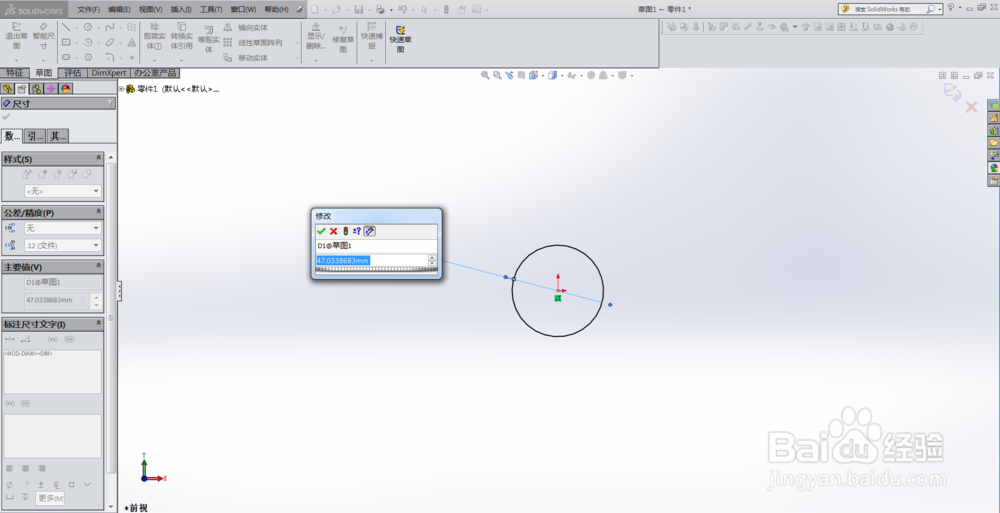The width and height of the screenshot is (1000, 513).
Task: Open the precision dropdown showing .12 (文件)
Action: point(62,245)
